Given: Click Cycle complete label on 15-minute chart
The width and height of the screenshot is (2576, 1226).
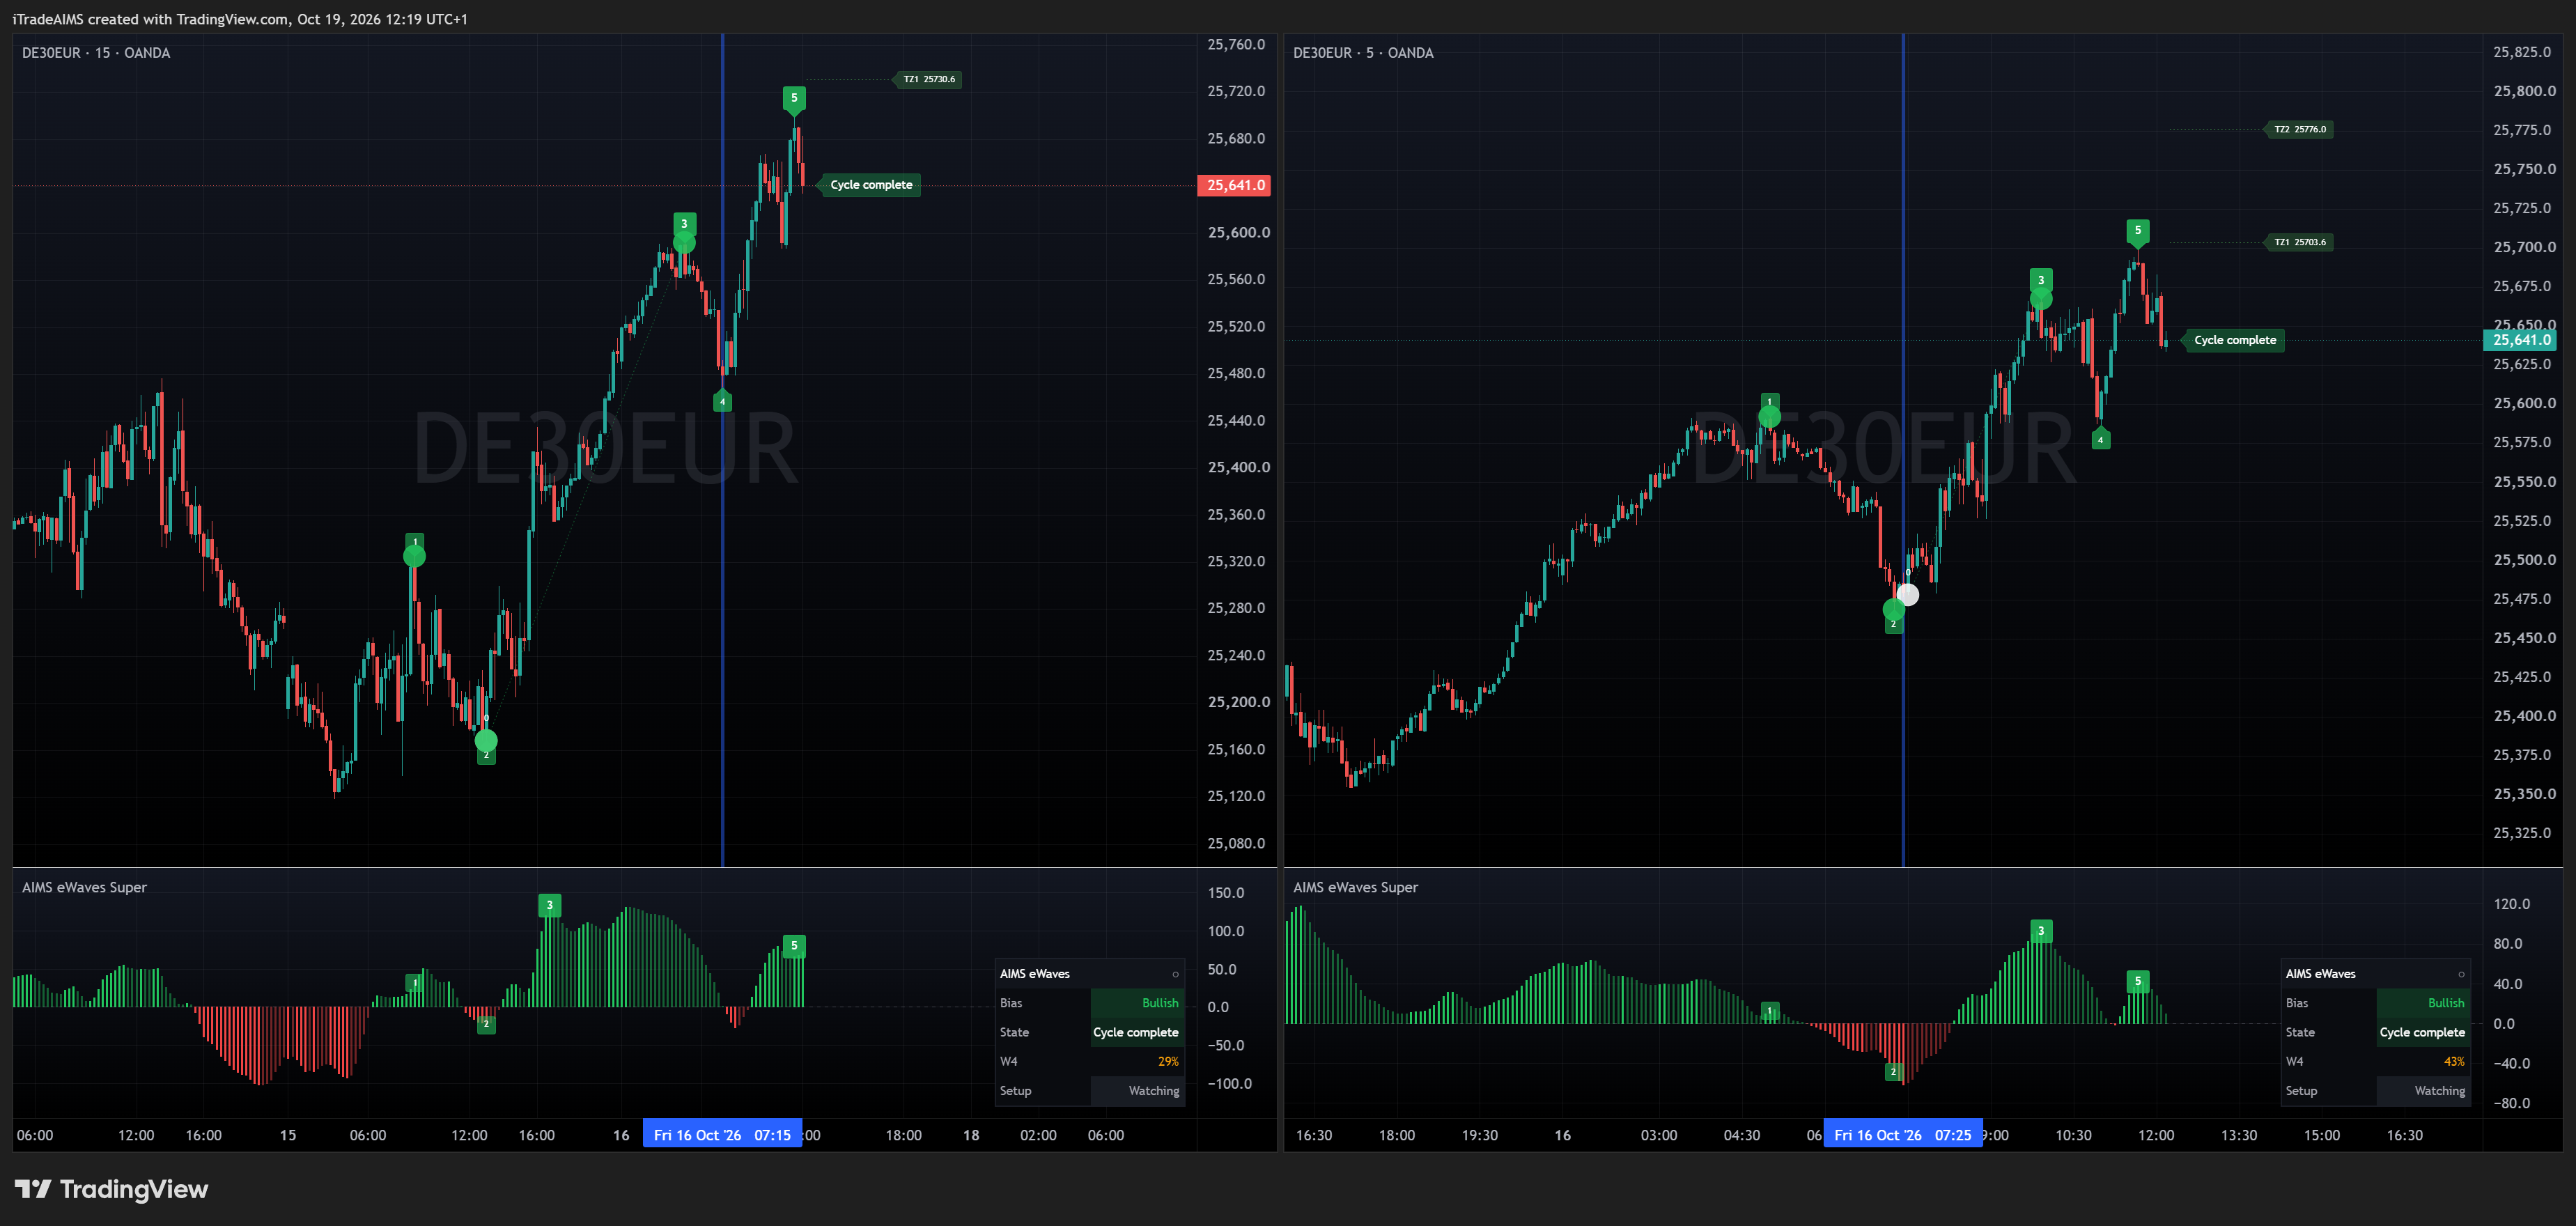Looking at the screenshot, I should click(870, 185).
